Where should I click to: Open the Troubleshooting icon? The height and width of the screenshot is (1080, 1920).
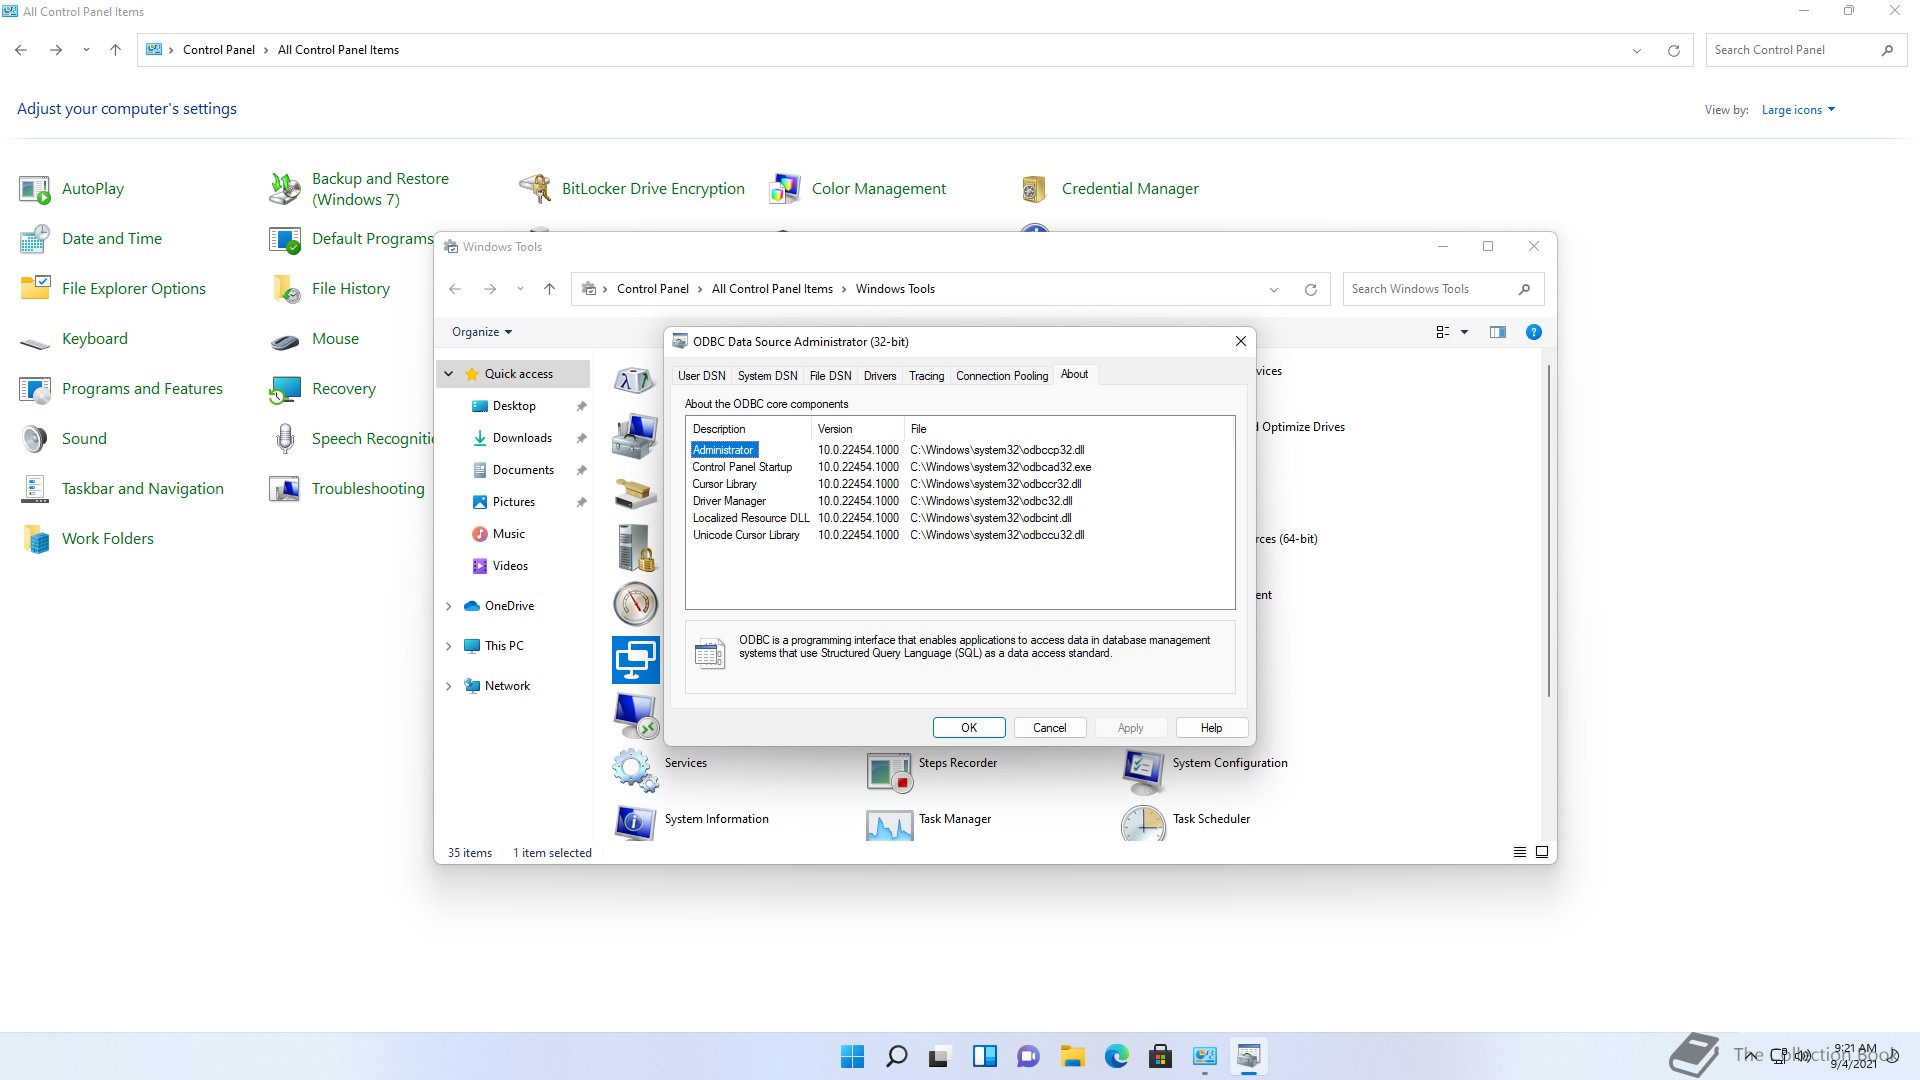[285, 489]
